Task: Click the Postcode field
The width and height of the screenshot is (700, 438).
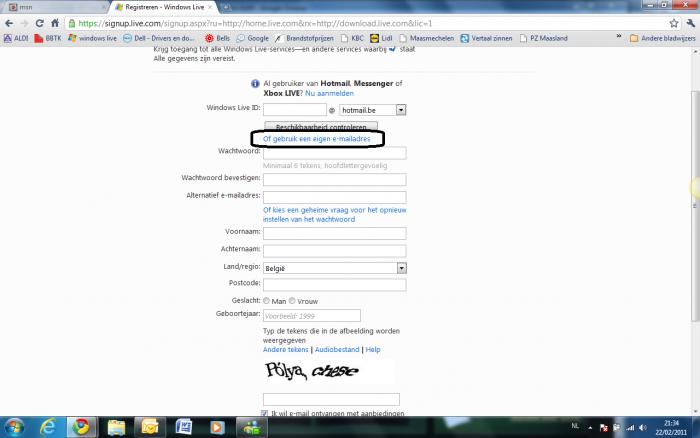Action: pos(334,284)
